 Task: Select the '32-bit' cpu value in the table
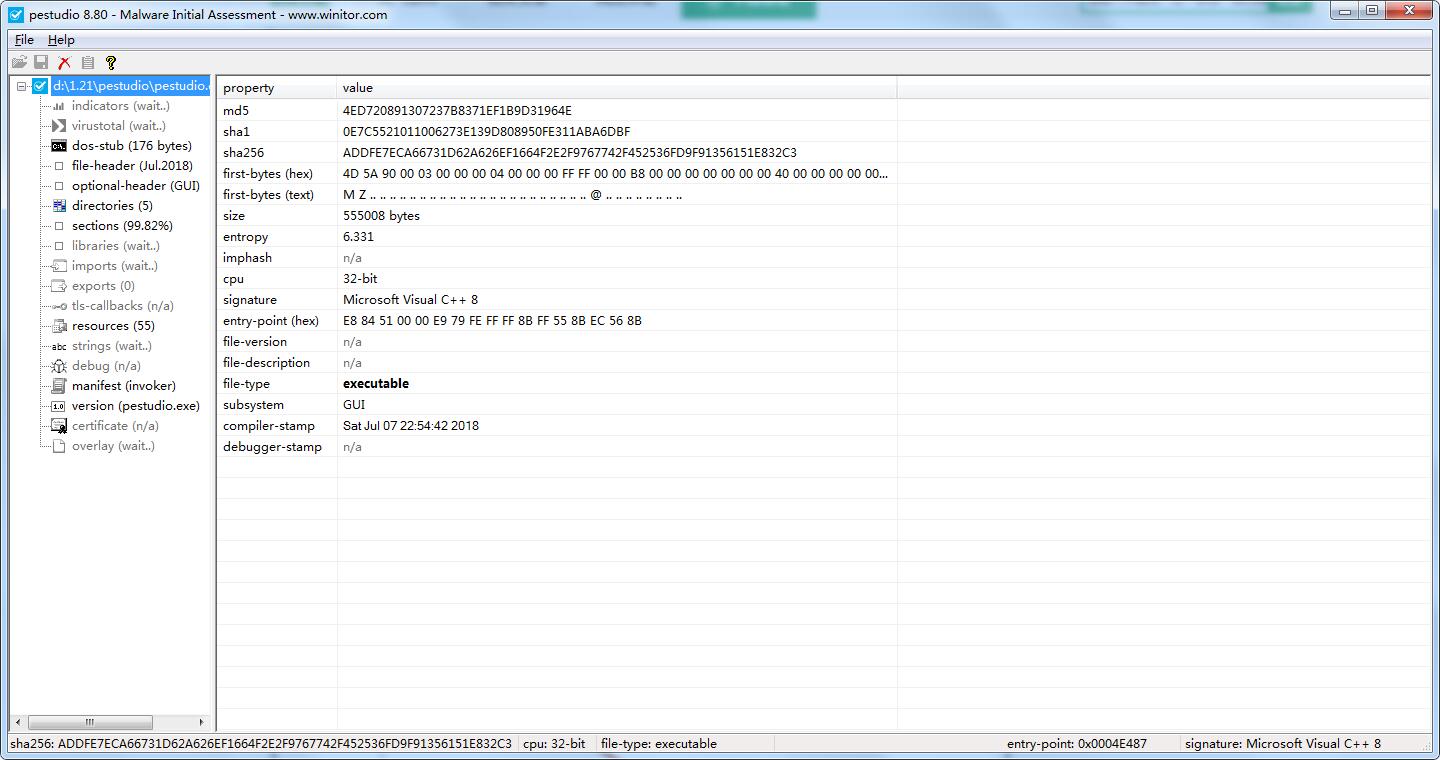click(360, 279)
